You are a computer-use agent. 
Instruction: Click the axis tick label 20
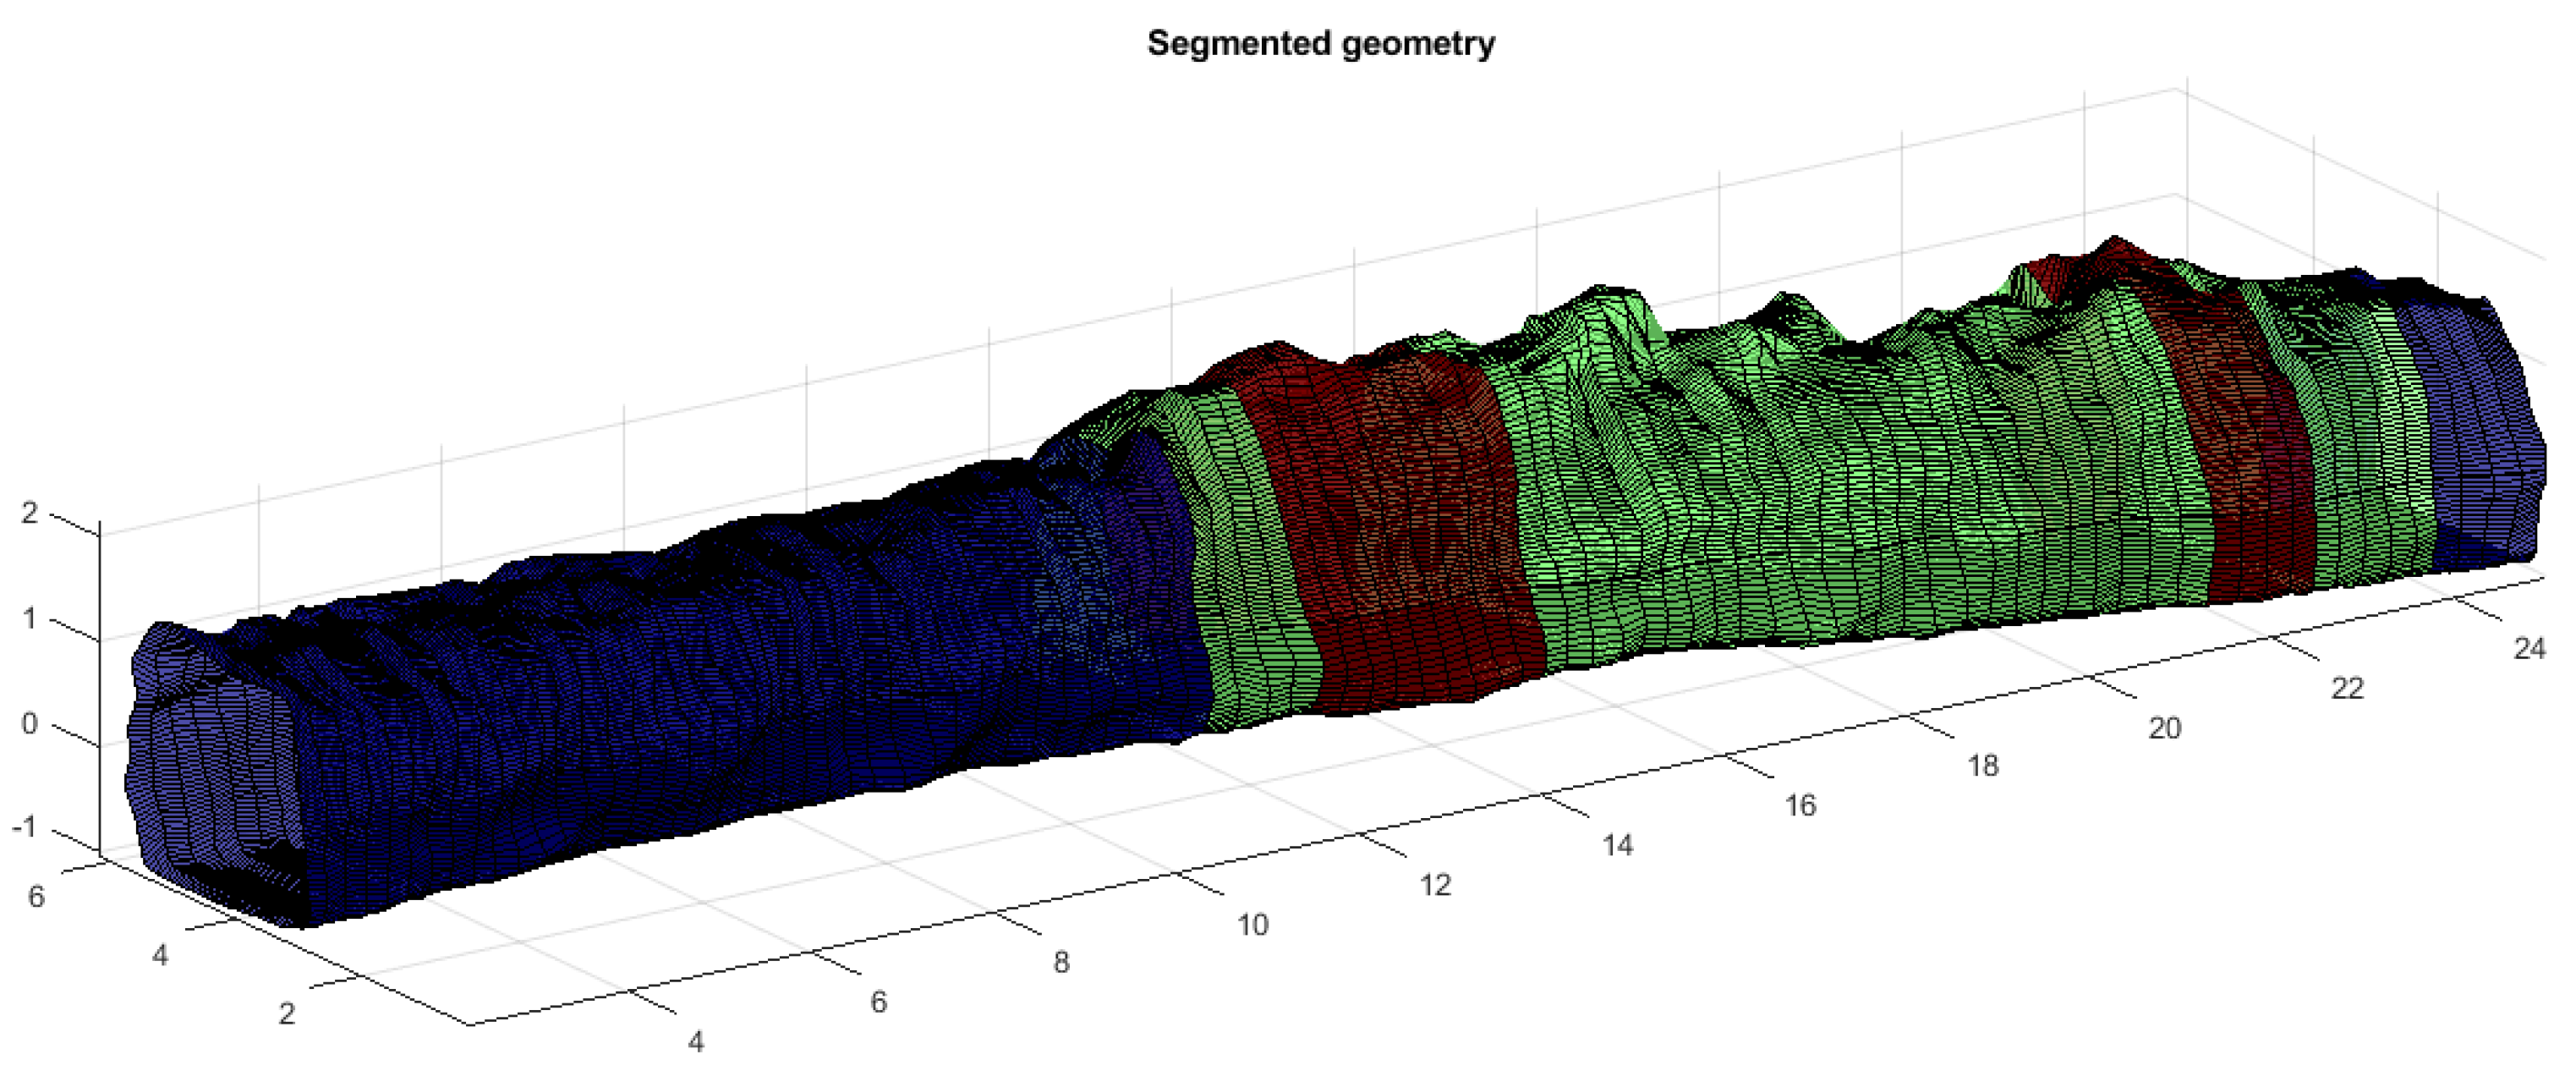2164,728
